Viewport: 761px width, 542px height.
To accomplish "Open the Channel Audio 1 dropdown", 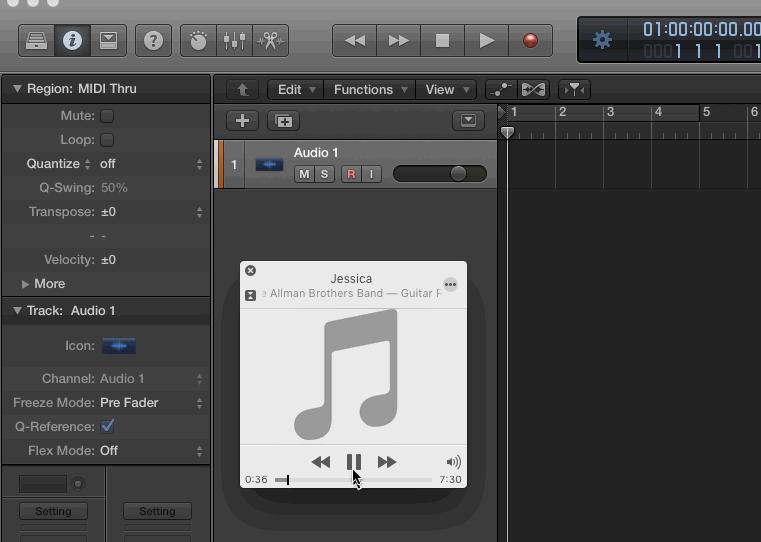I will (x=150, y=379).
